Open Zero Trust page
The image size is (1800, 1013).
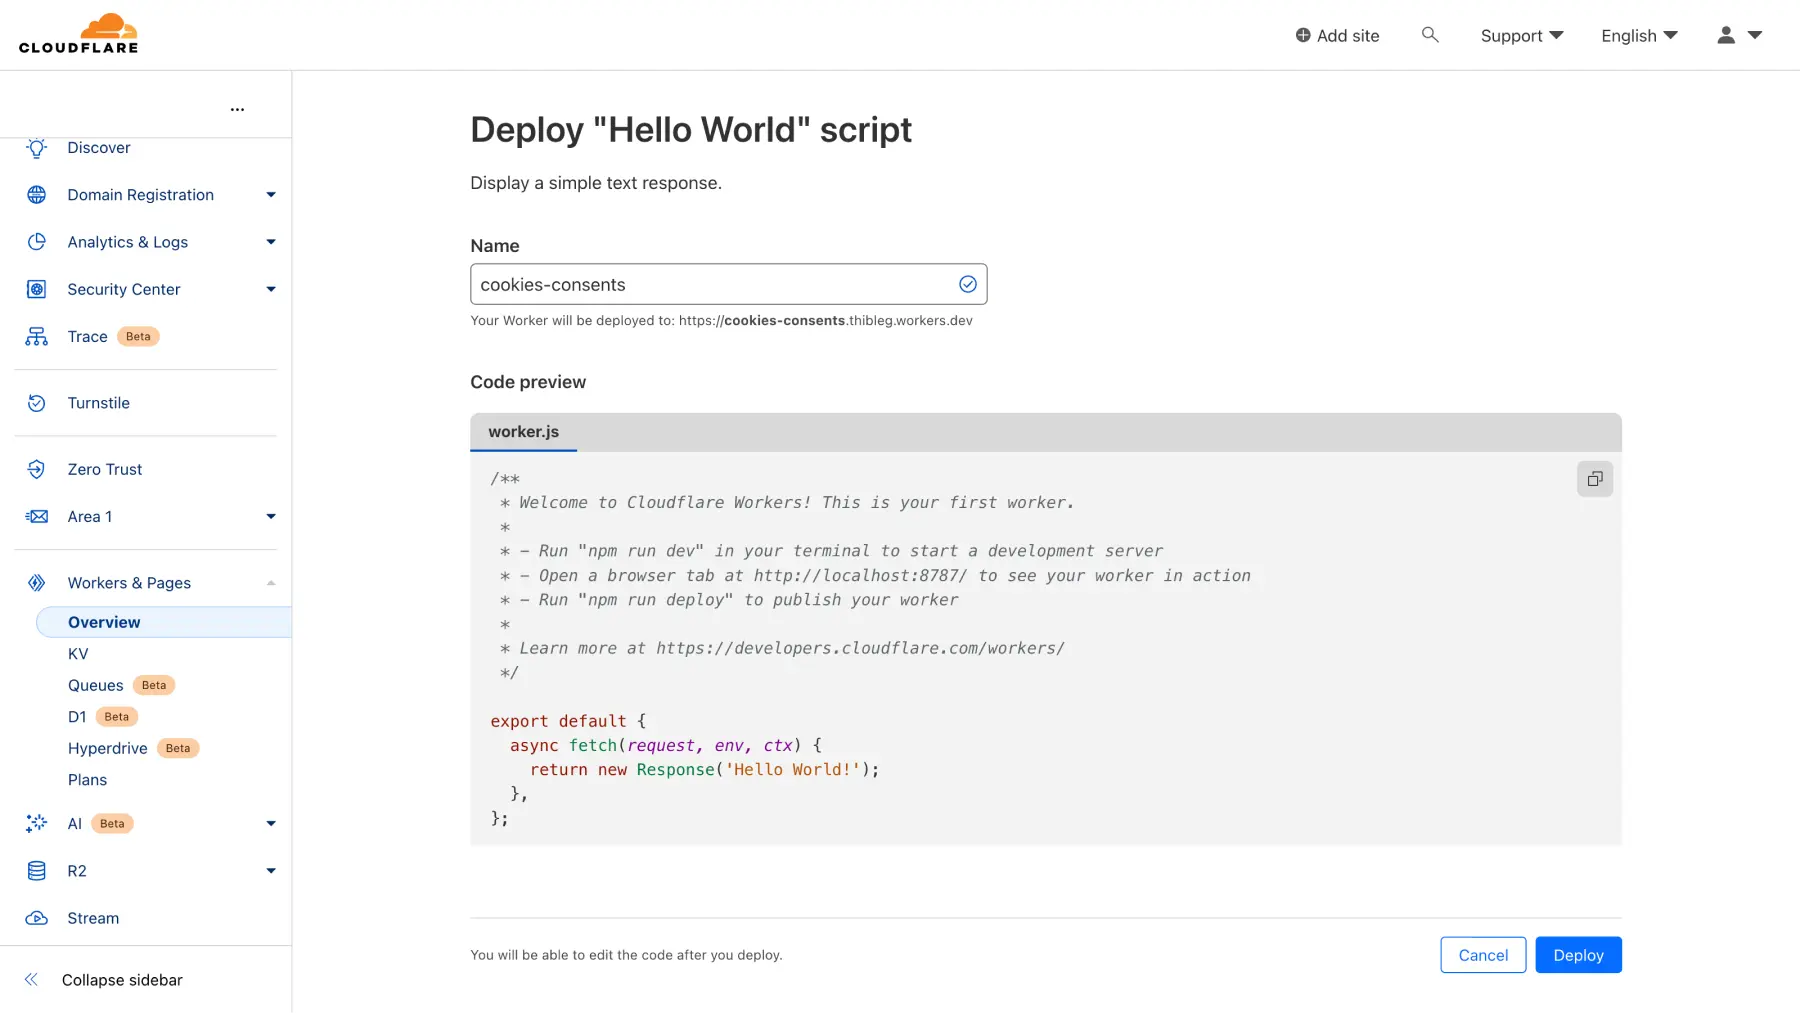click(x=105, y=469)
